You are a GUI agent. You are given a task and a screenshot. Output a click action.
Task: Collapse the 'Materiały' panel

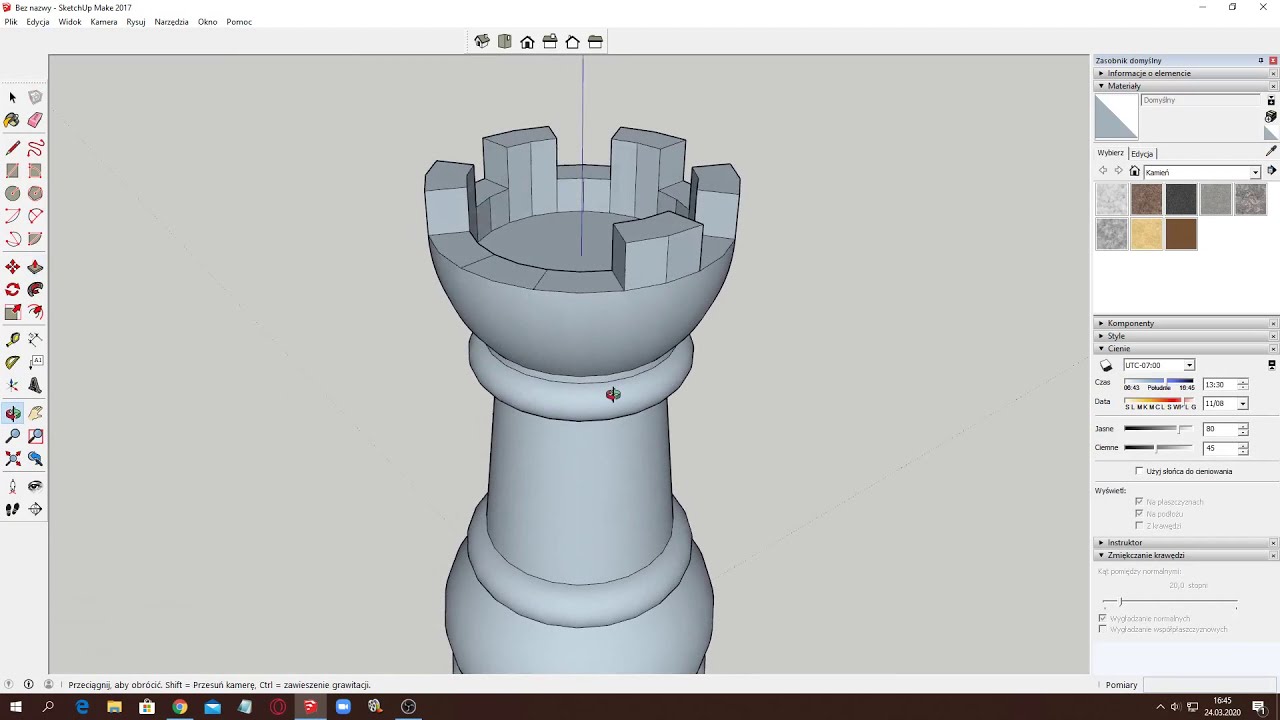[1186, 86]
